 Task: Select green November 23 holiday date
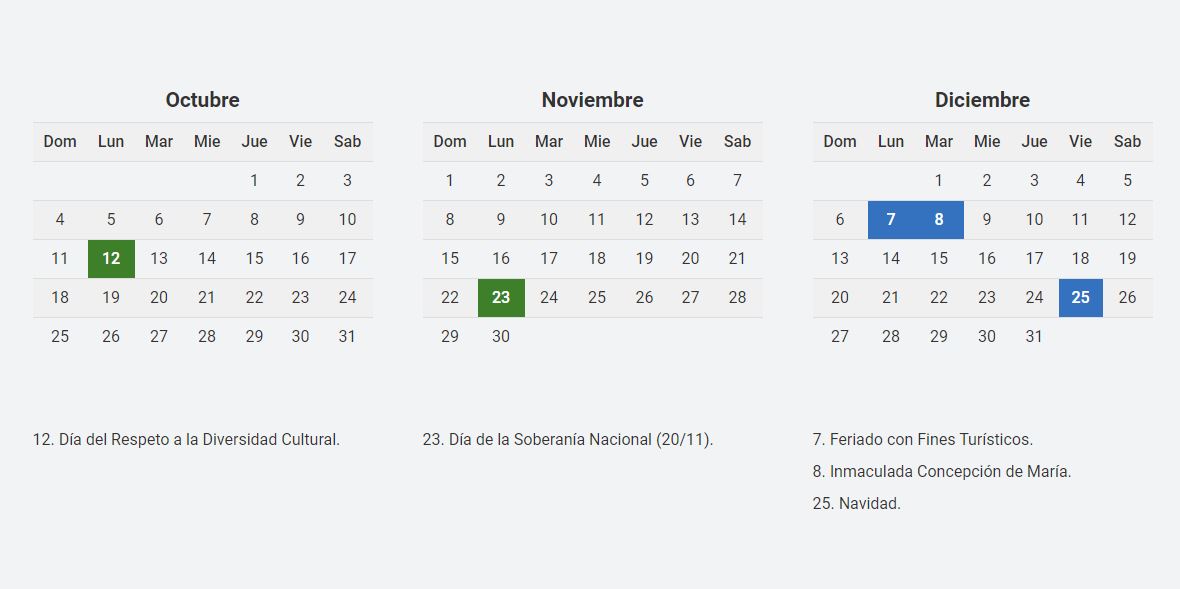(x=501, y=298)
